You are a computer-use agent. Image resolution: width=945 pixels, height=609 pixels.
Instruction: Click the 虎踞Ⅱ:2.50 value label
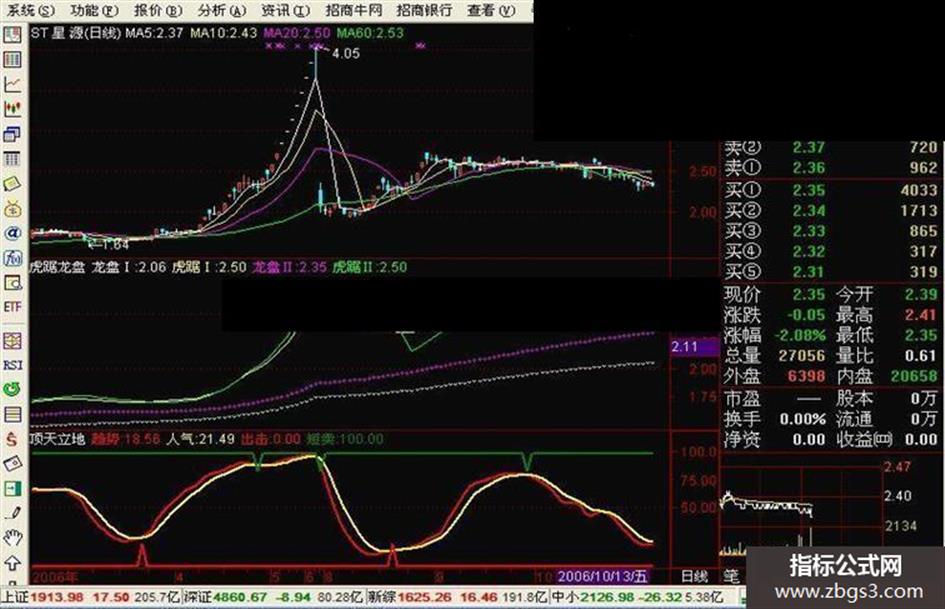(x=369, y=267)
